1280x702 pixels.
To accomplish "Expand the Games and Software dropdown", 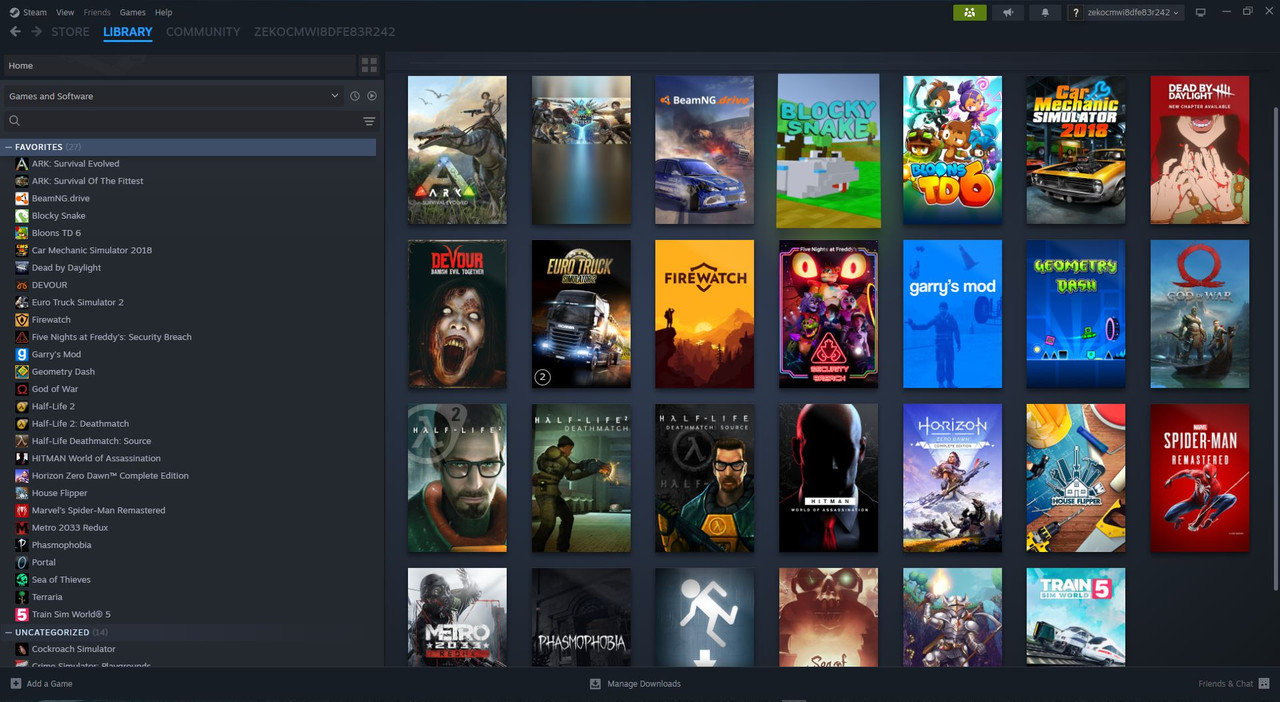I will [x=174, y=96].
